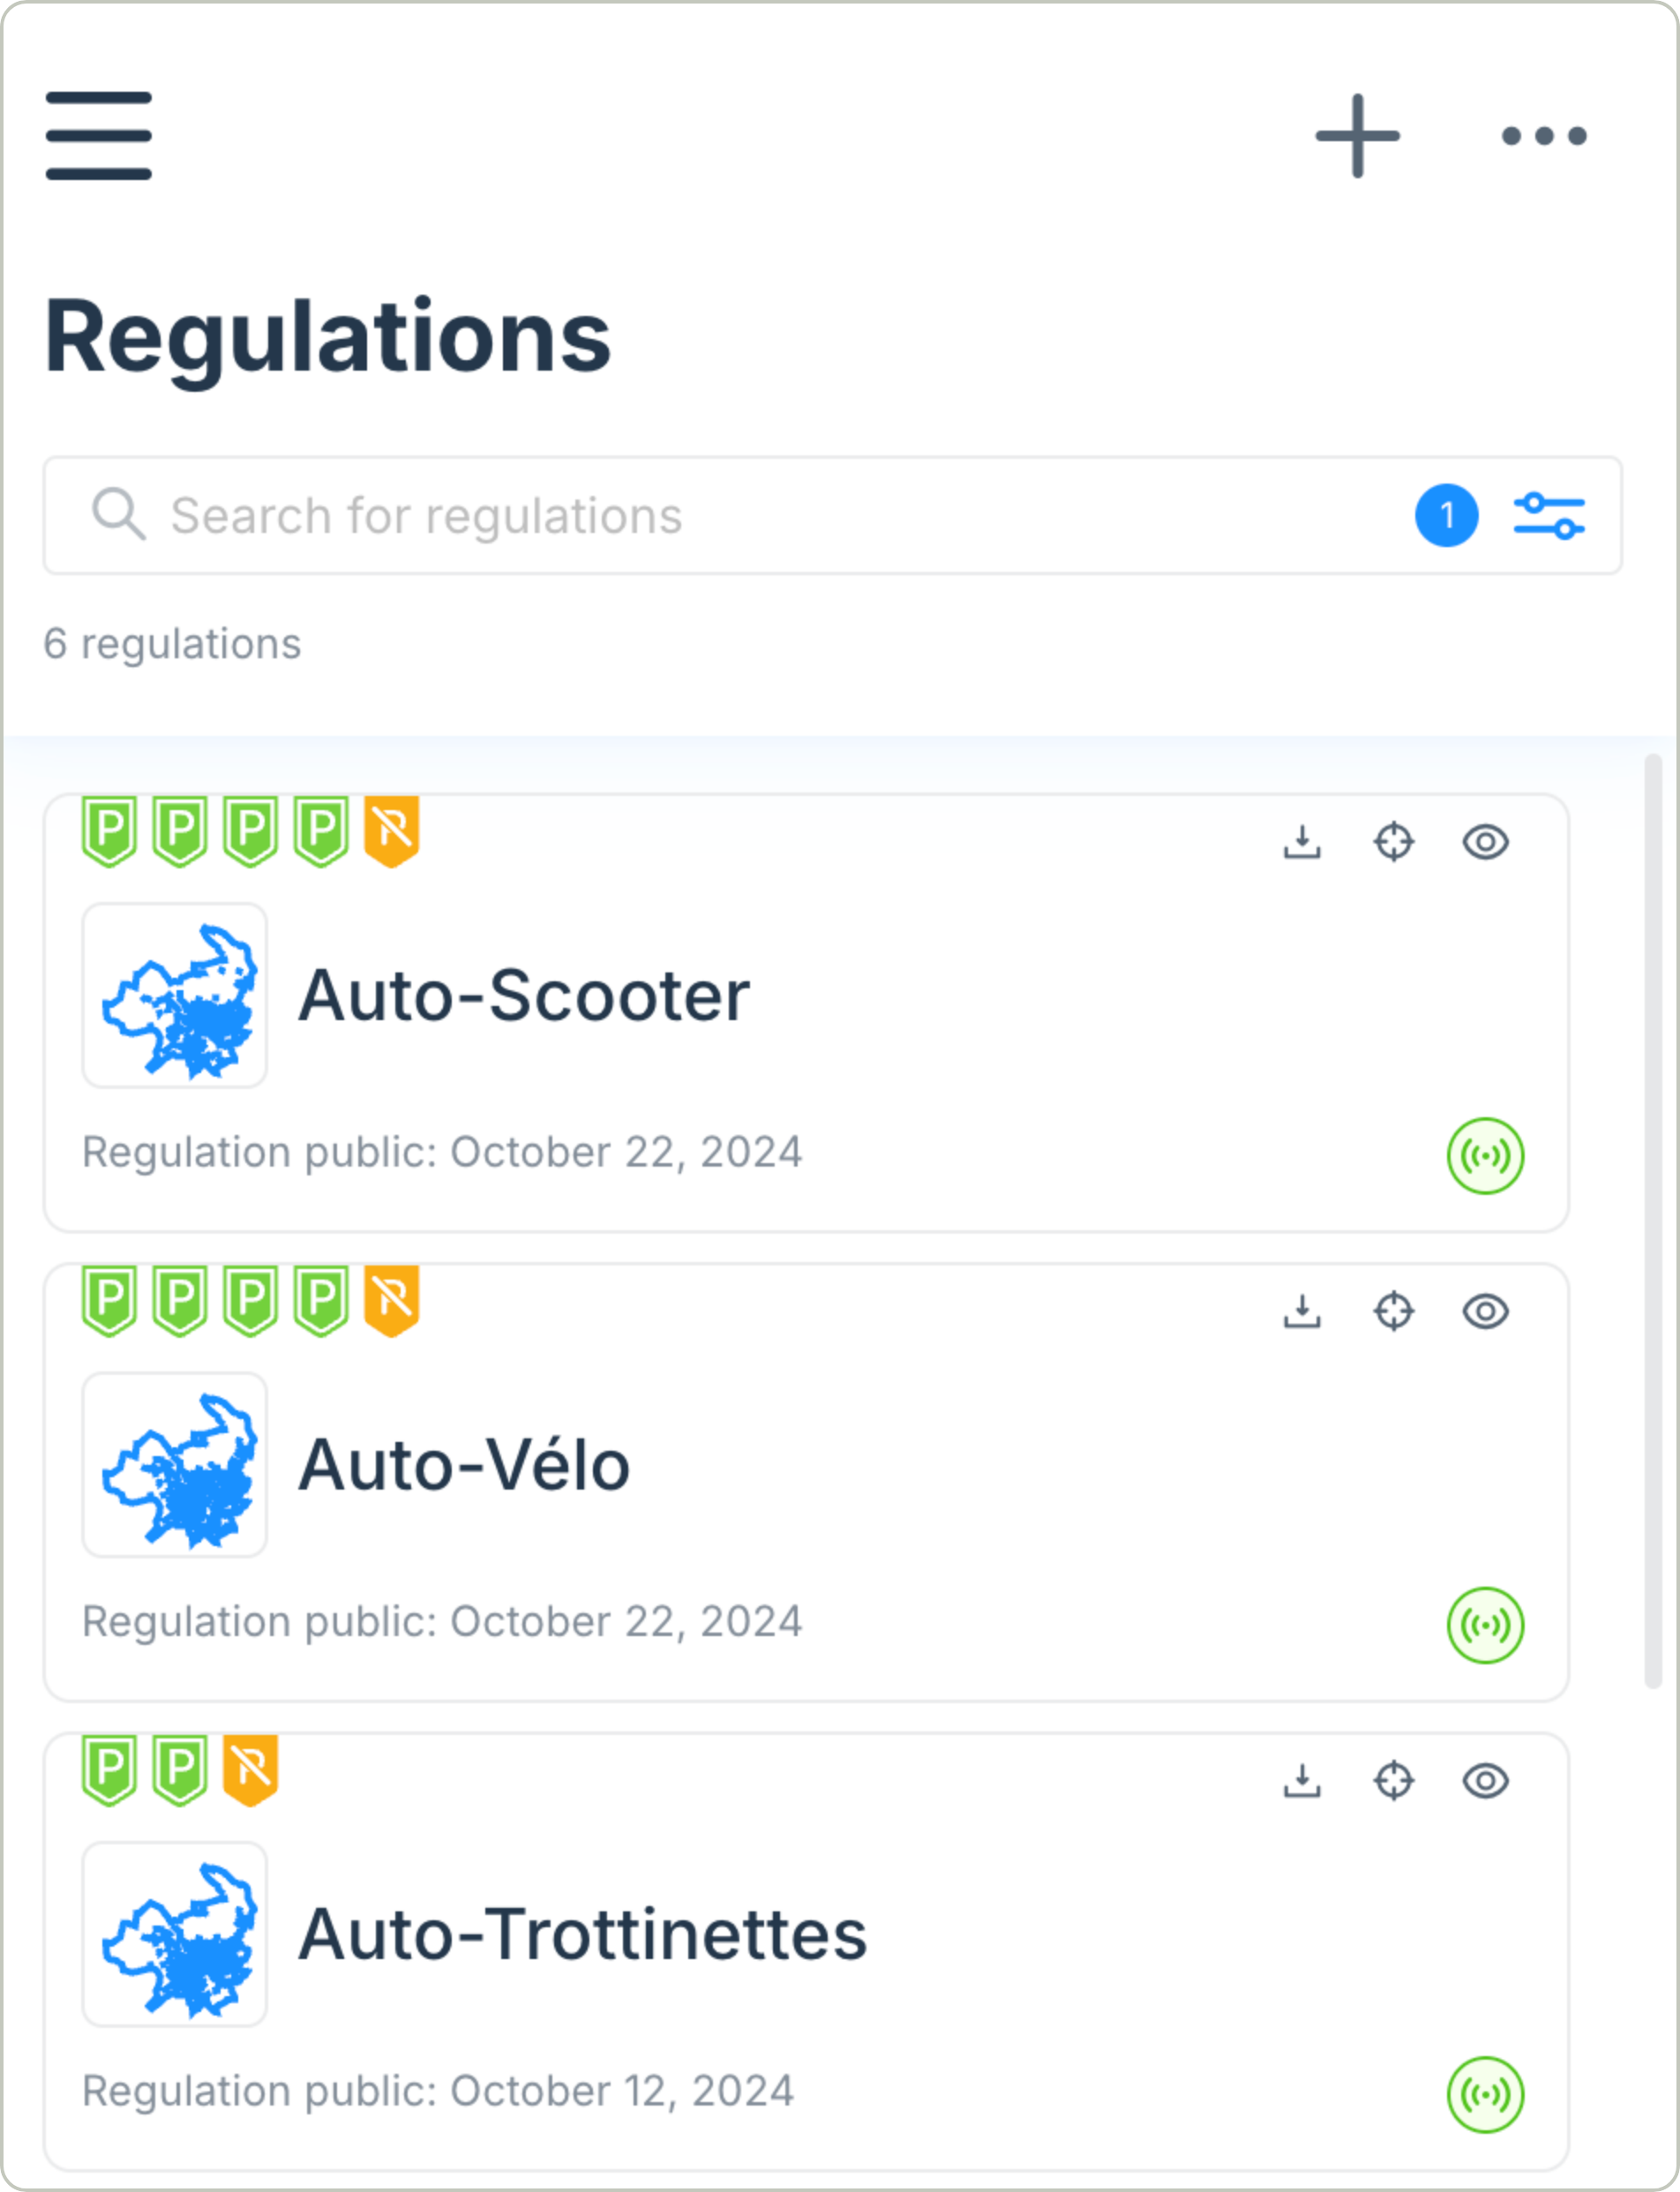Locate Auto-Trottinettes regulation on map
This screenshot has height=2192, width=1680.
(x=1394, y=1780)
